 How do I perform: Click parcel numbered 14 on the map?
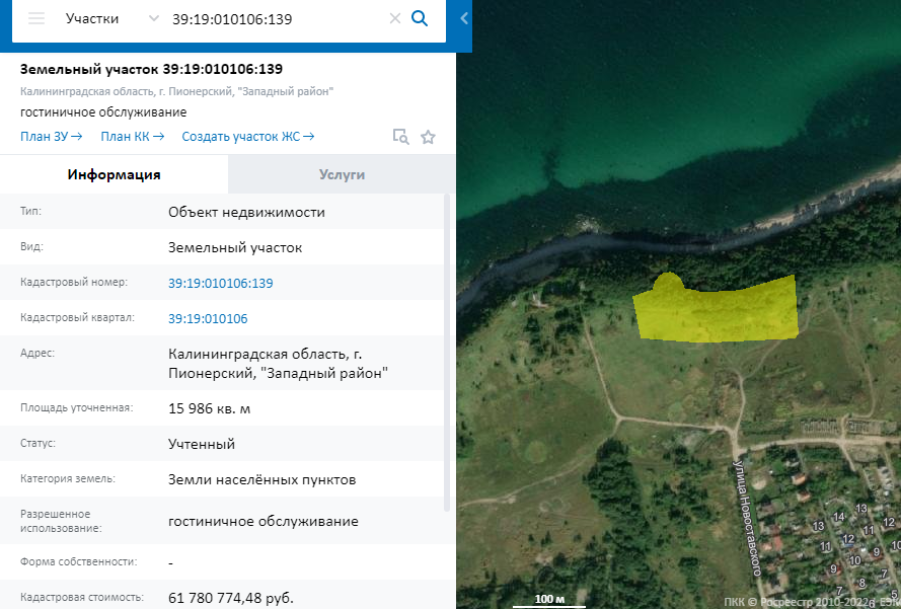pos(839,517)
